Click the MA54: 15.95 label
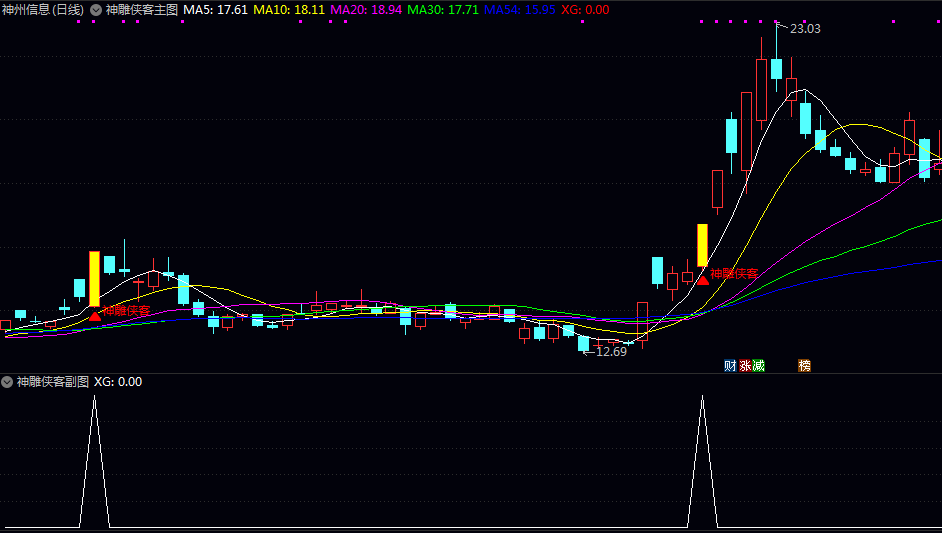The height and width of the screenshot is (533, 942). (520, 10)
